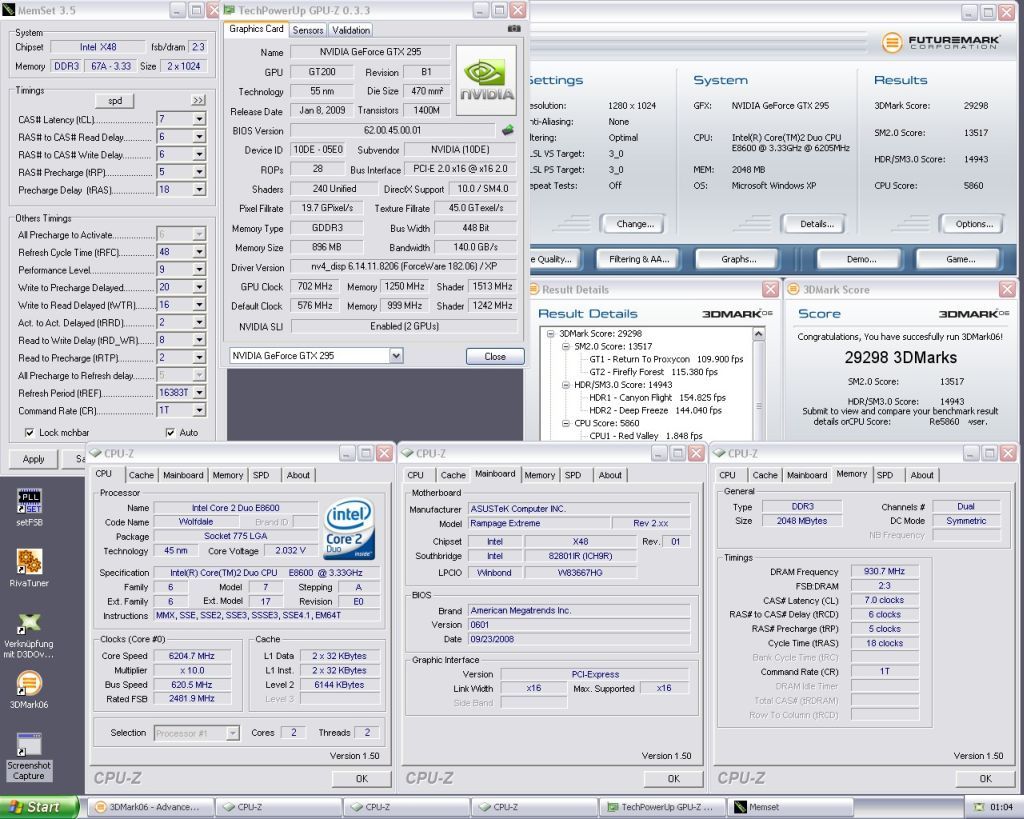This screenshot has height=819, width=1024.
Task: Open the CAS# Latency (tCL) dropdown
Action: pos(198,119)
